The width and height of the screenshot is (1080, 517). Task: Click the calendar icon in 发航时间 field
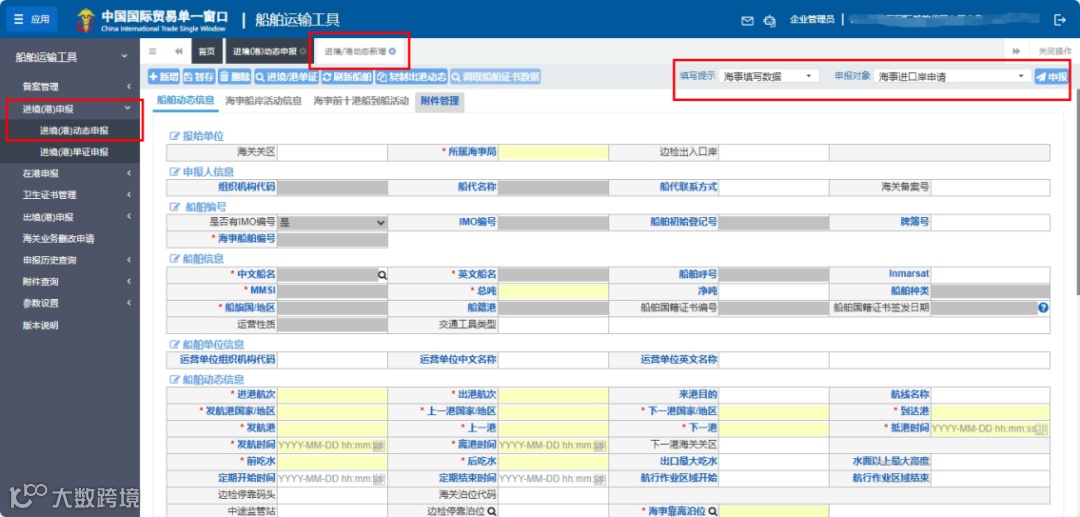[379, 446]
